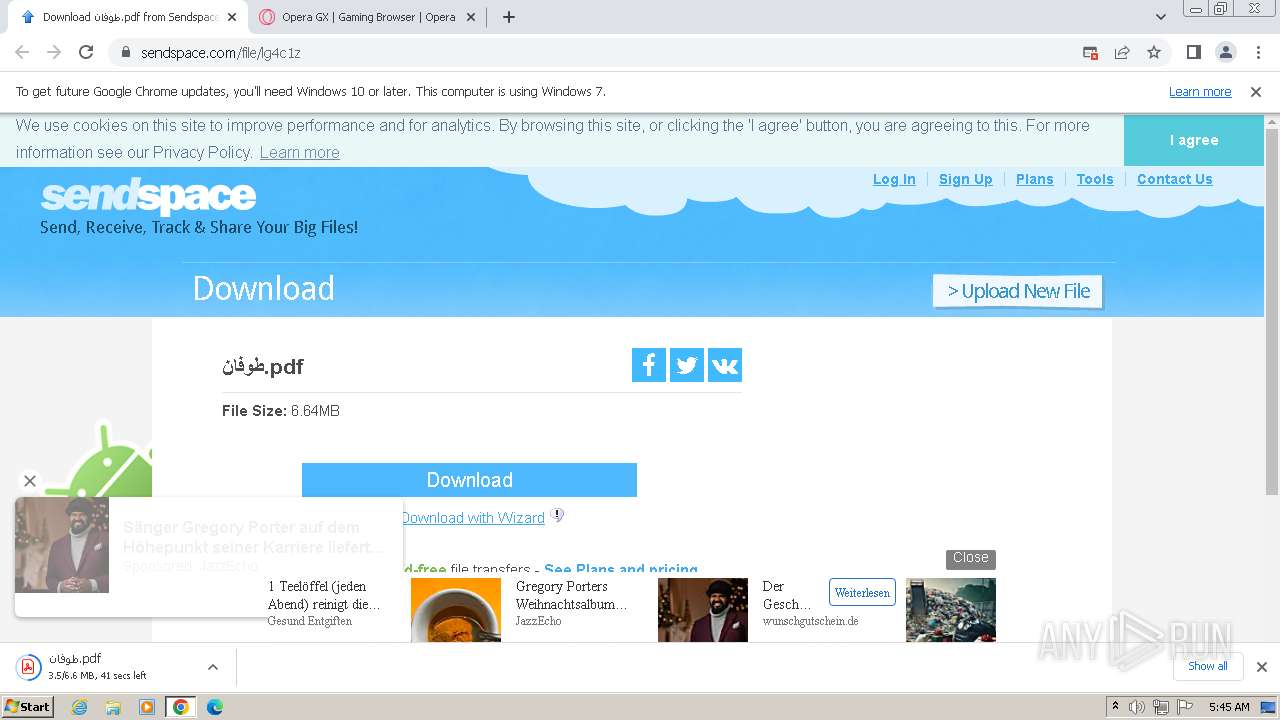Close the download shelf bar
This screenshot has width=1280, height=720.
point(1262,667)
